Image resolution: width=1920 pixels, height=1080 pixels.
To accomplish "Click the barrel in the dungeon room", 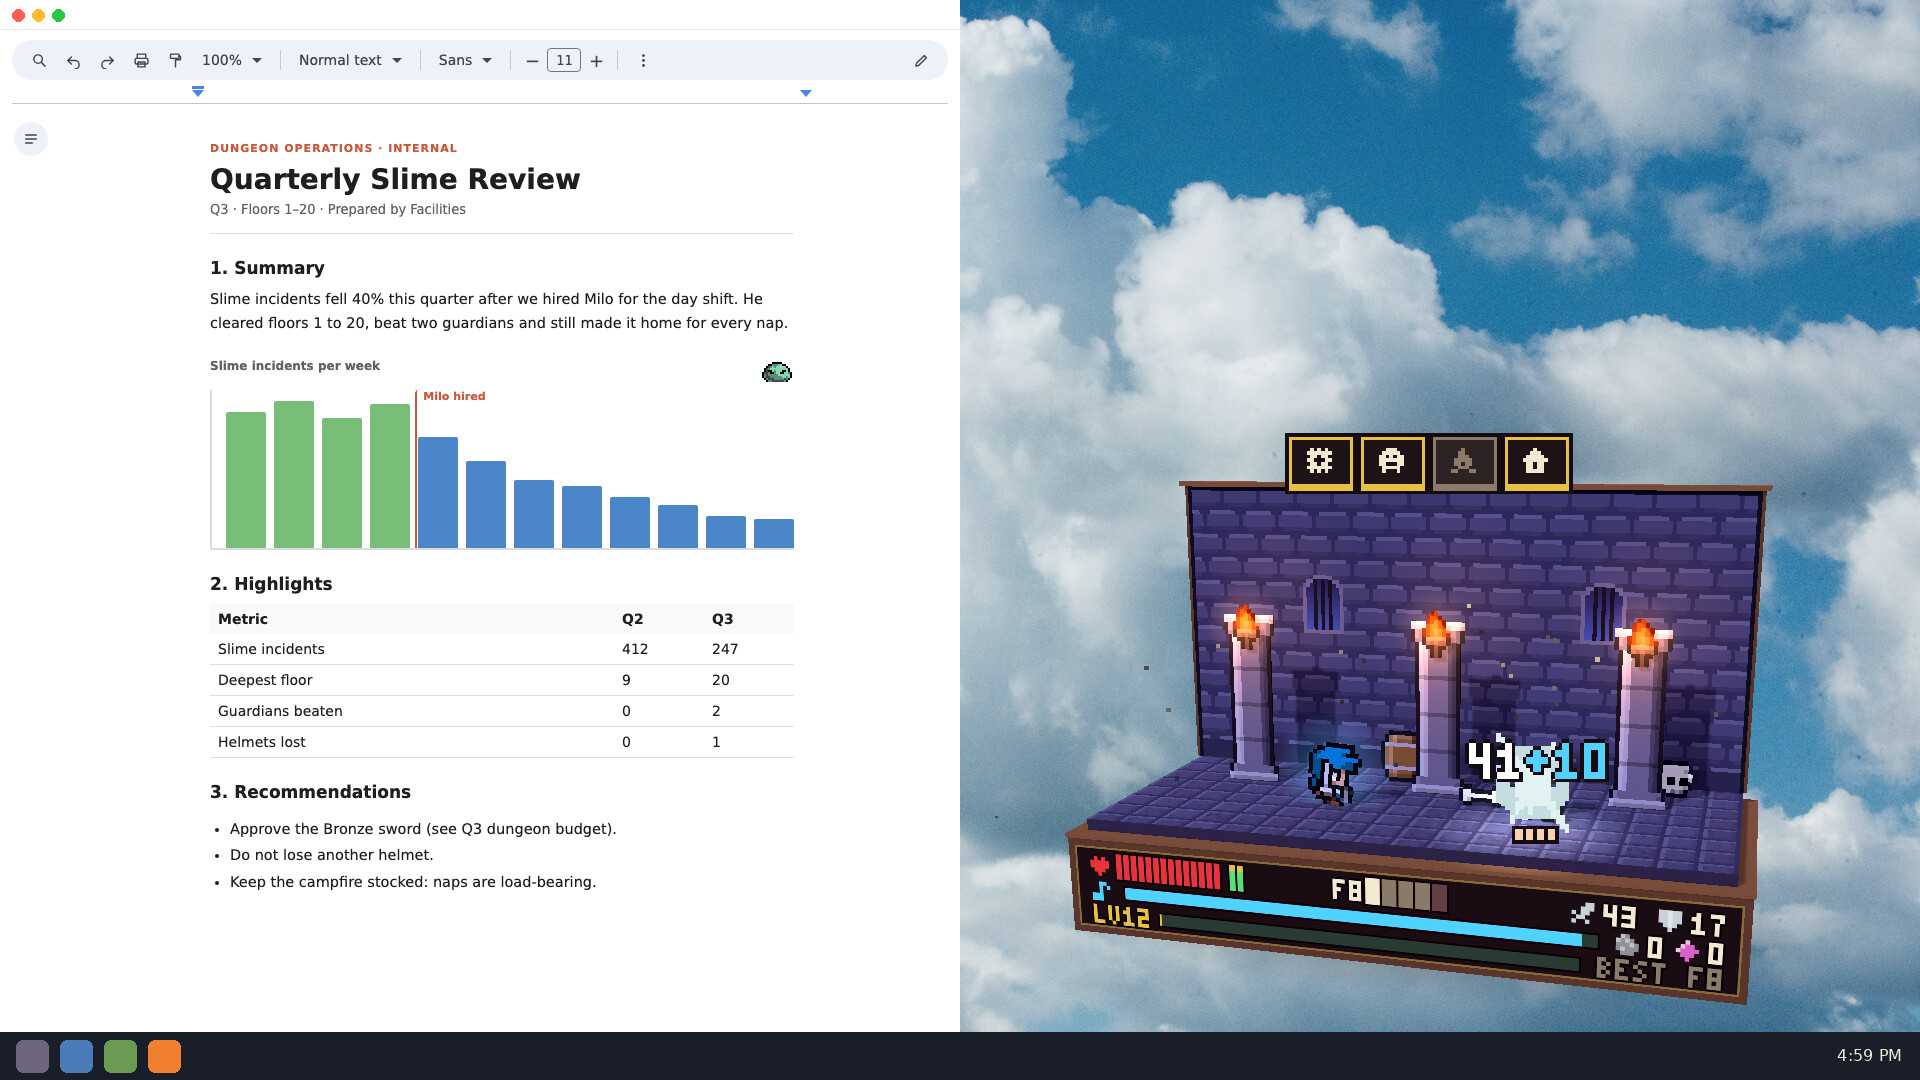I will (1401, 756).
